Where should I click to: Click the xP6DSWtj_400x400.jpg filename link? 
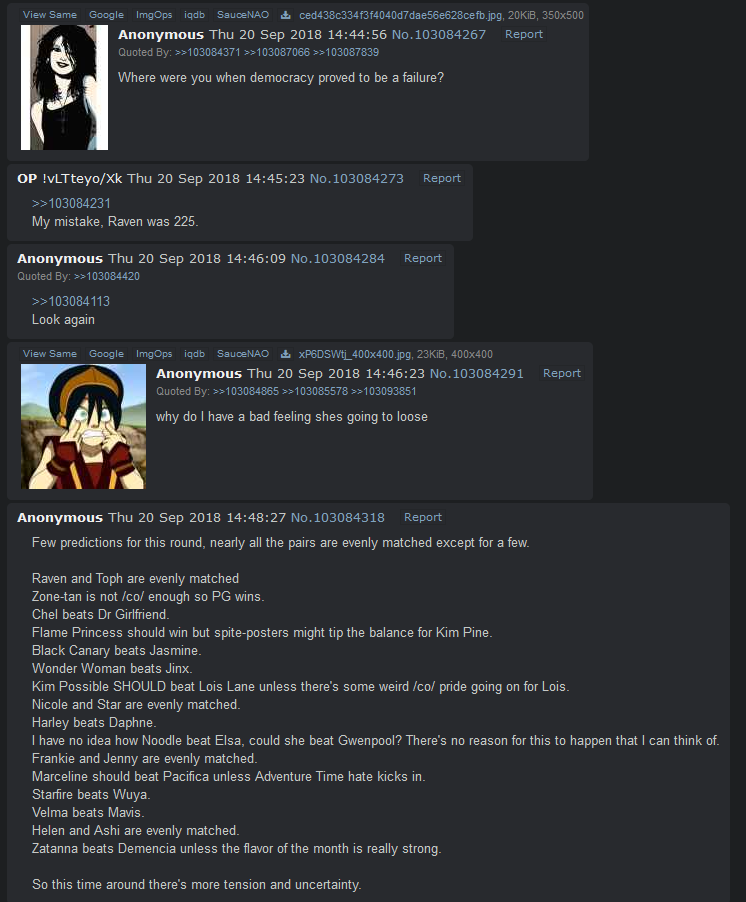pyautogui.click(x=354, y=354)
